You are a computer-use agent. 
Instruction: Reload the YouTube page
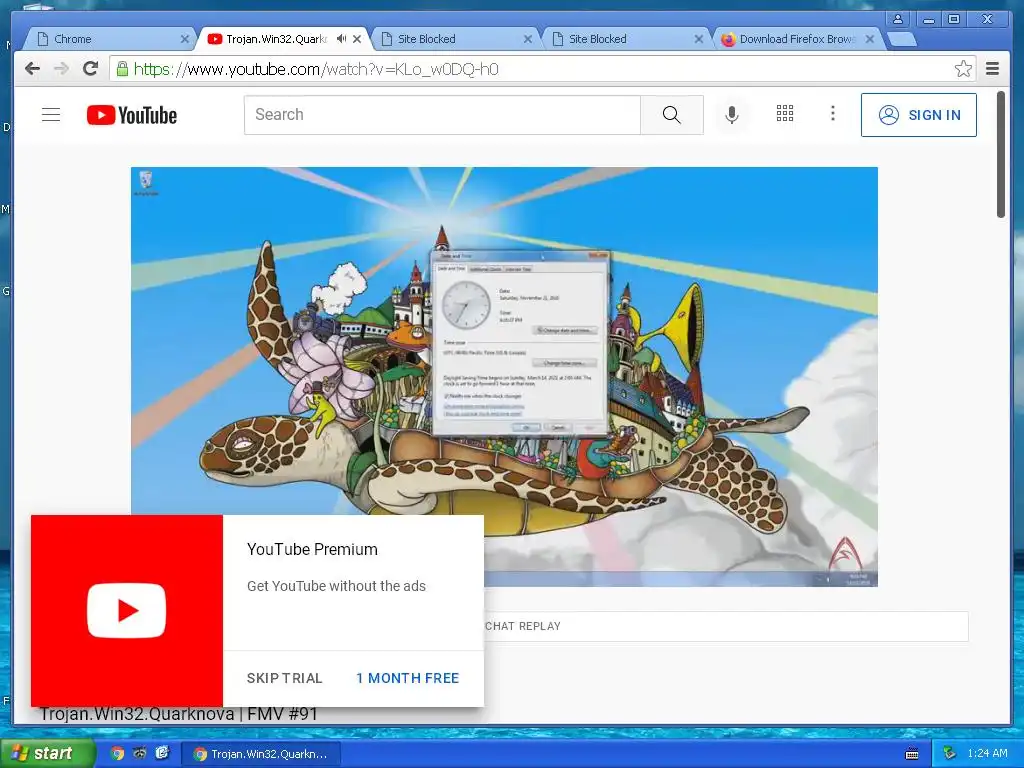point(90,69)
